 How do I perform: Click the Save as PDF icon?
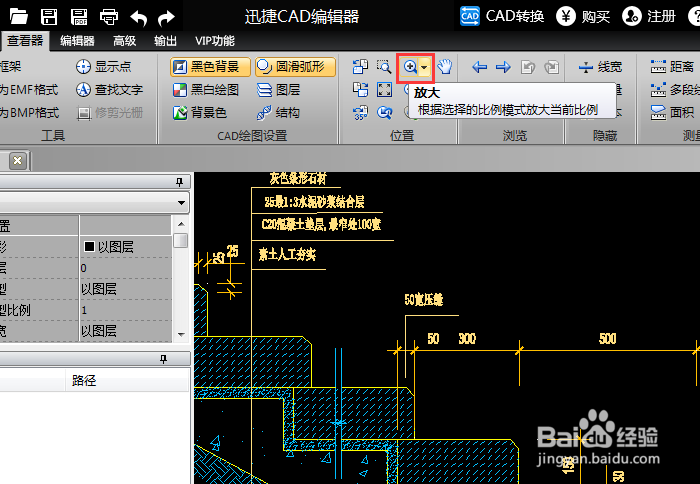click(x=79, y=17)
